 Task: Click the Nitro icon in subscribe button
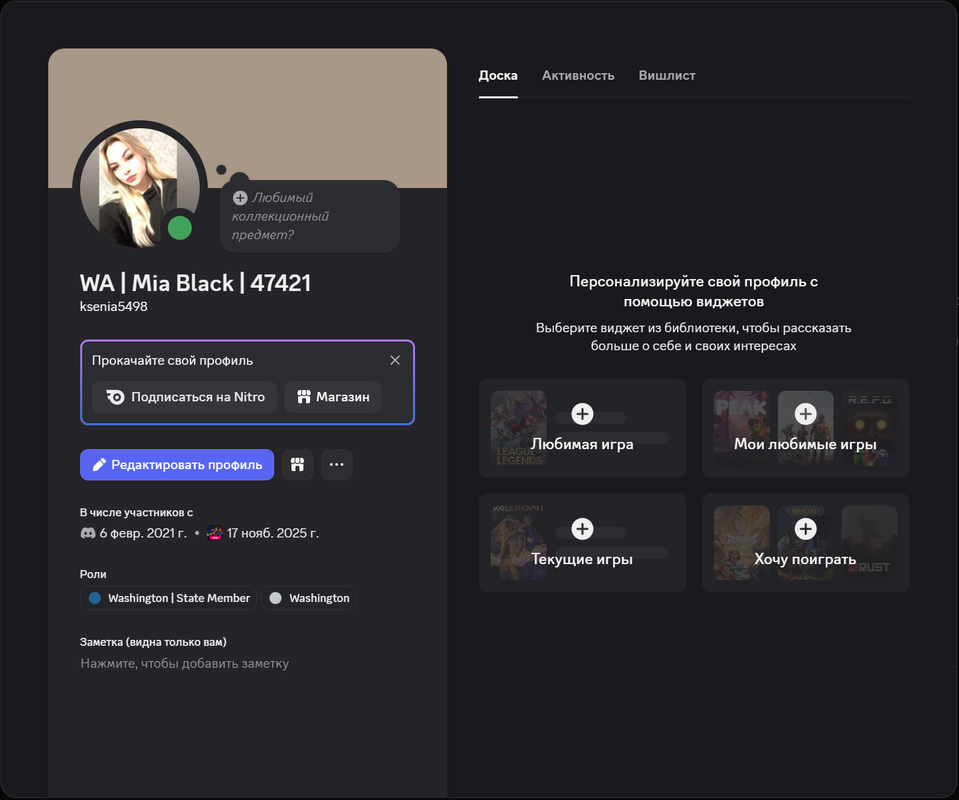[116, 397]
